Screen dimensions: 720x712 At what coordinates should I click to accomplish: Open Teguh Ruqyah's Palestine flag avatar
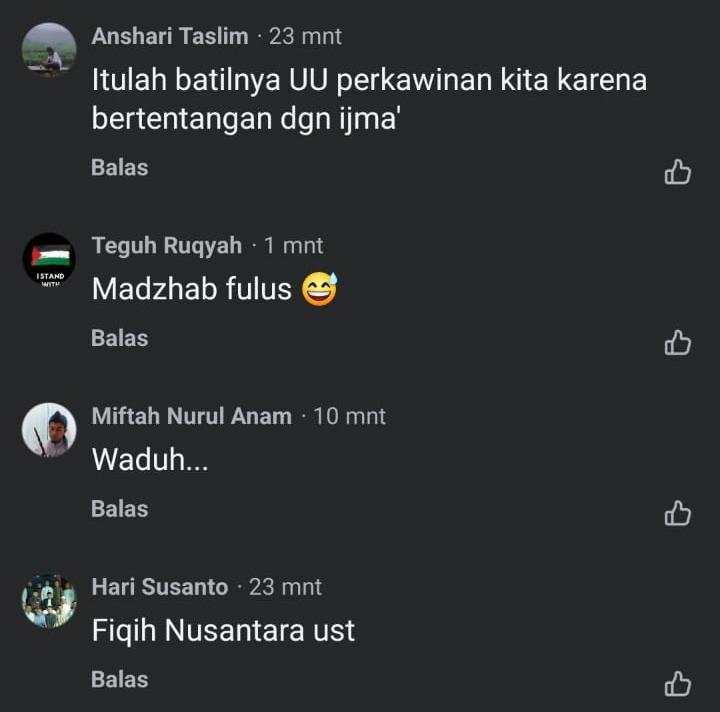49,259
